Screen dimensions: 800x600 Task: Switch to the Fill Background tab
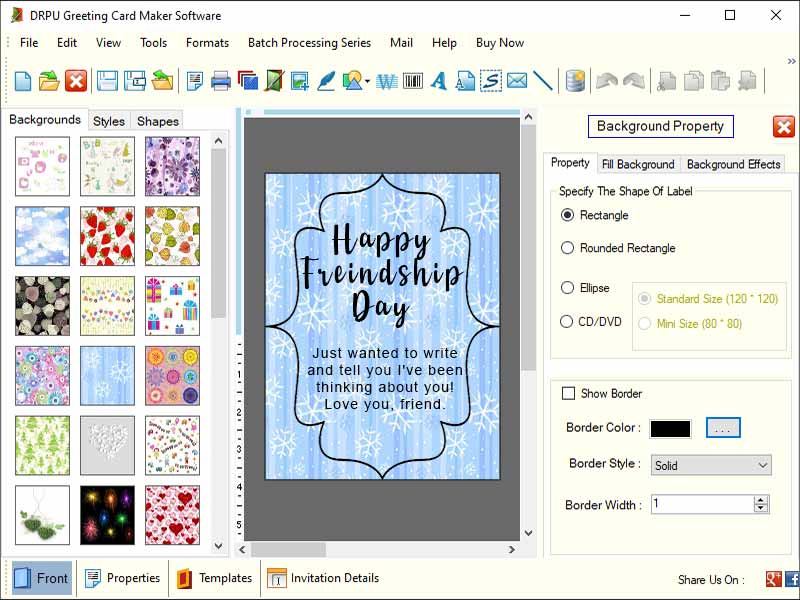click(x=639, y=164)
